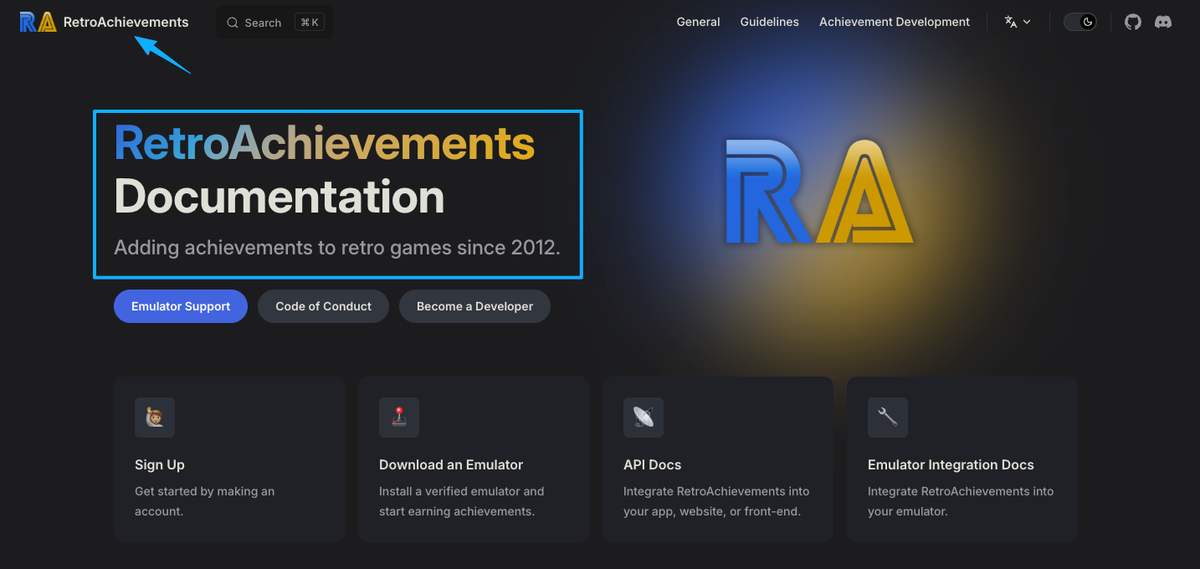This screenshot has width=1200, height=569.
Task: Click the satellite dish icon on API Docs
Action: [643, 417]
